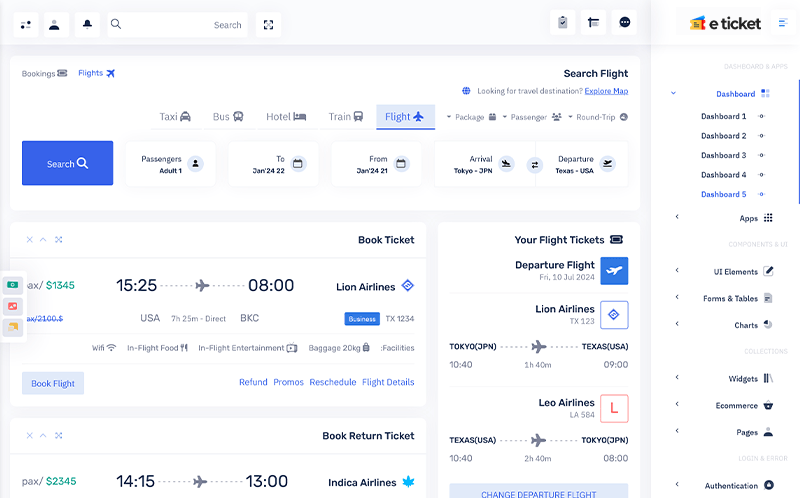Viewport: 800px width, 498px height.
Task: Open the chat bubble icon
Action: [624, 22]
